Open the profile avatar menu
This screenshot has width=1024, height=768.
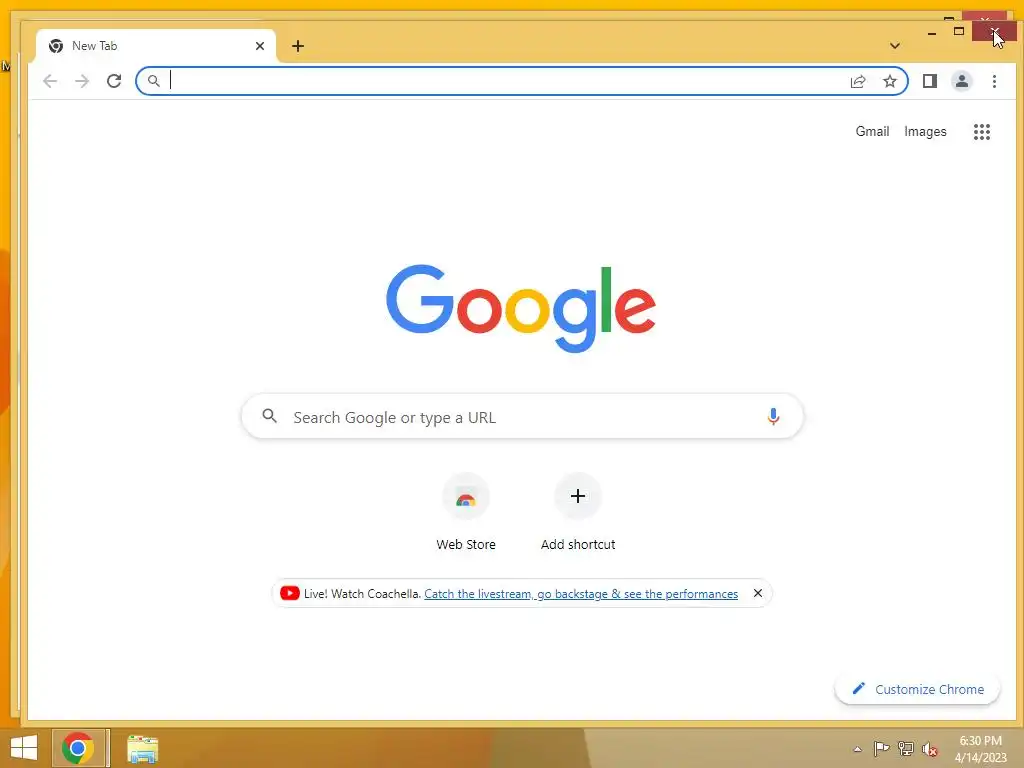click(962, 81)
